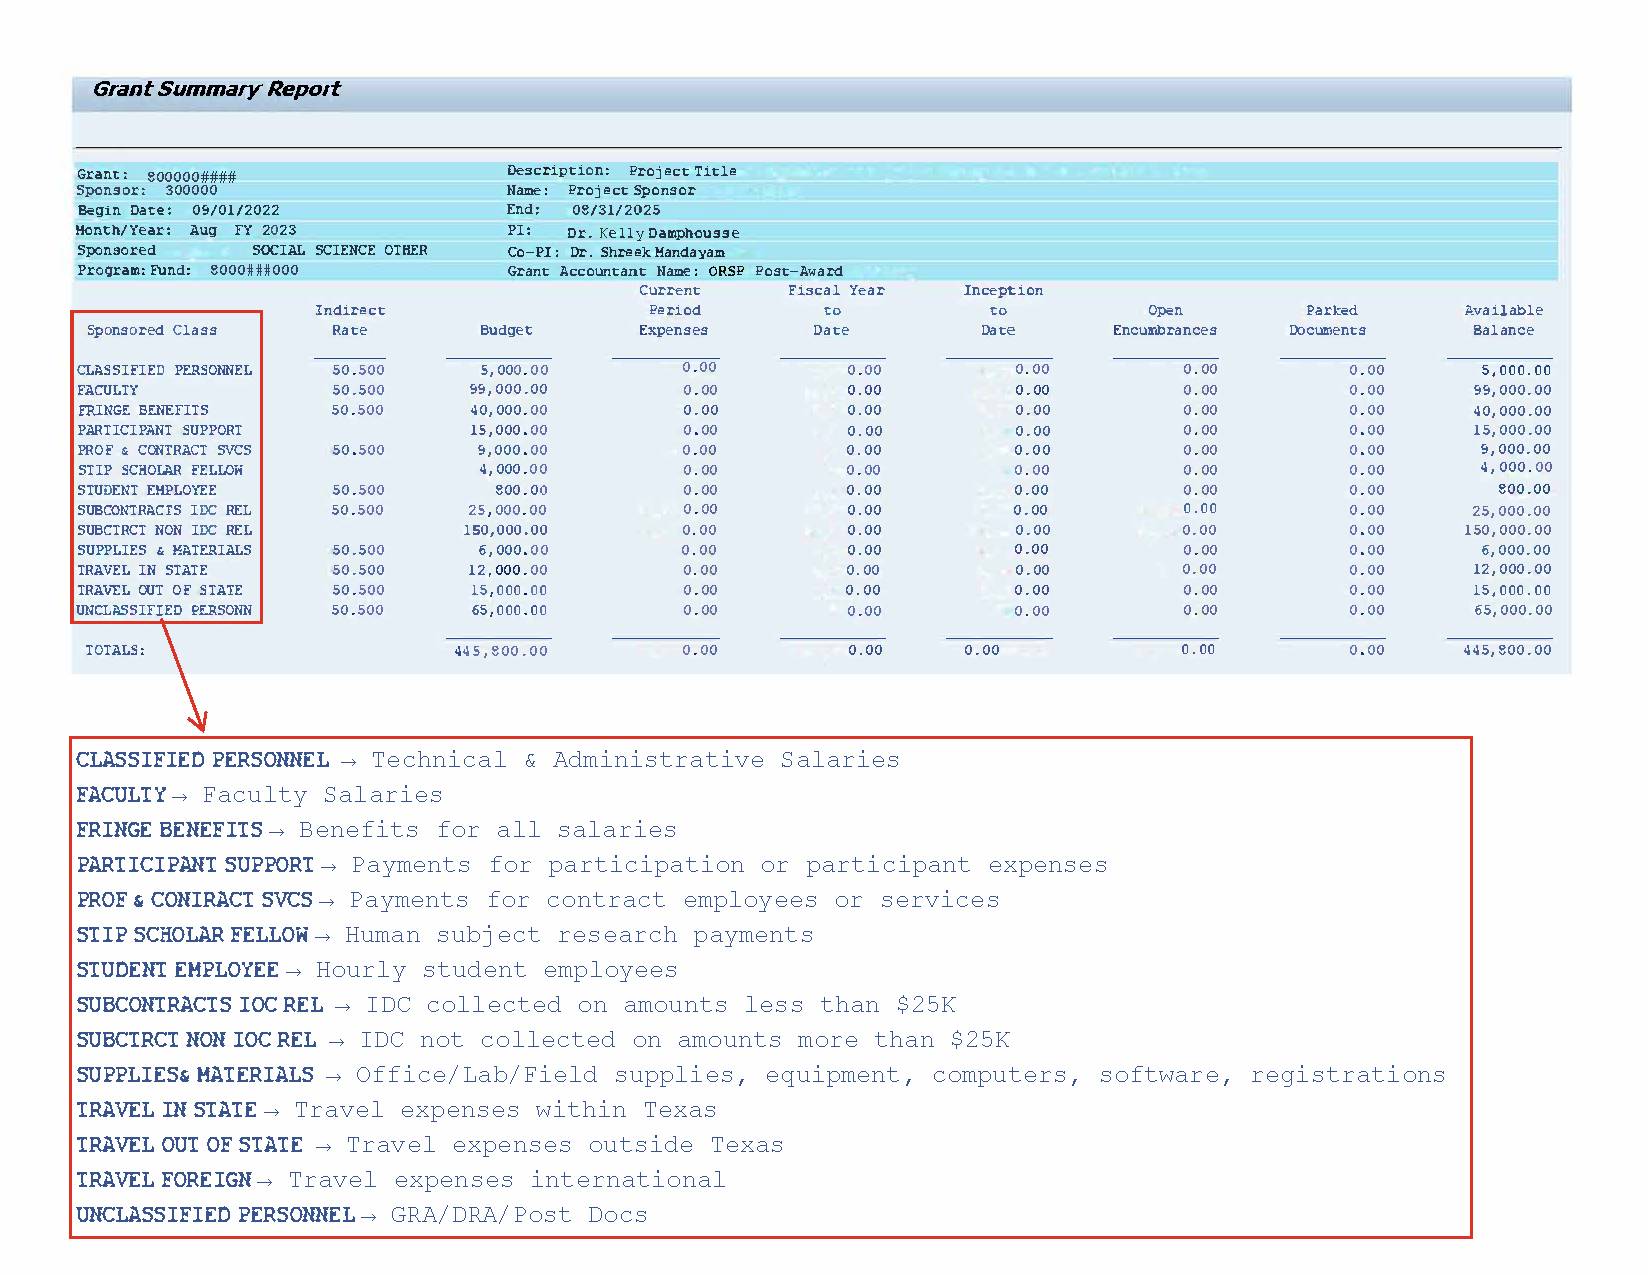This screenshot has height=1275, width=1650.
Task: Select the 'Indirect Rate' column header
Action: (x=350, y=320)
